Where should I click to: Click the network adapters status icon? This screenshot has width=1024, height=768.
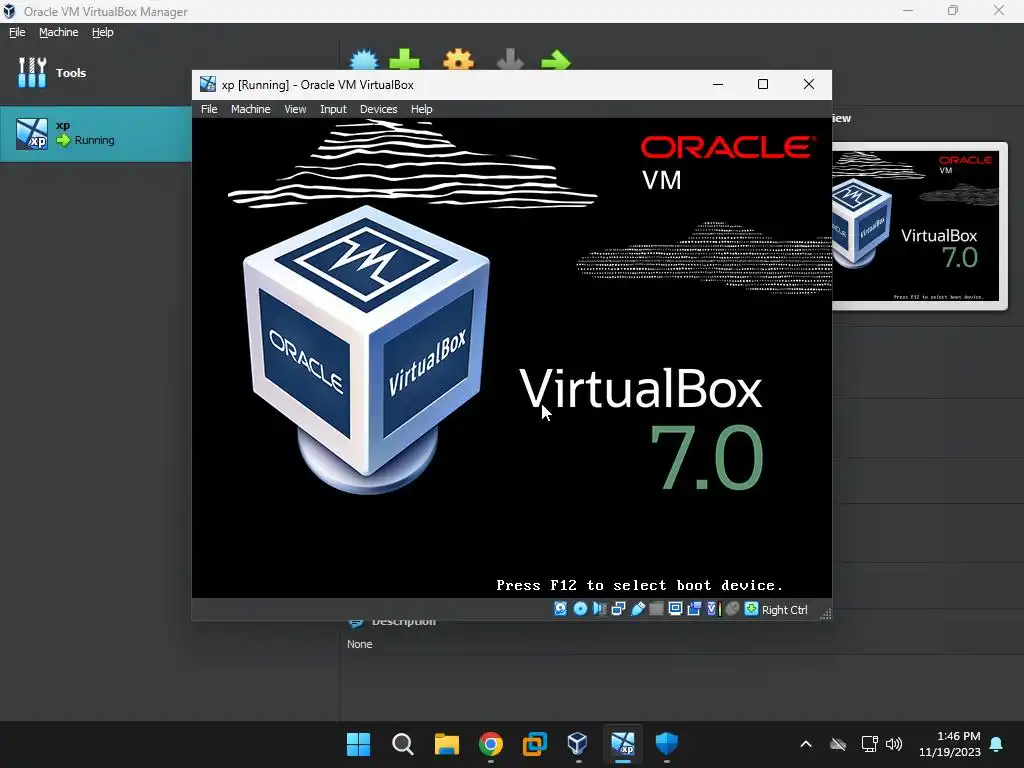[618, 609]
